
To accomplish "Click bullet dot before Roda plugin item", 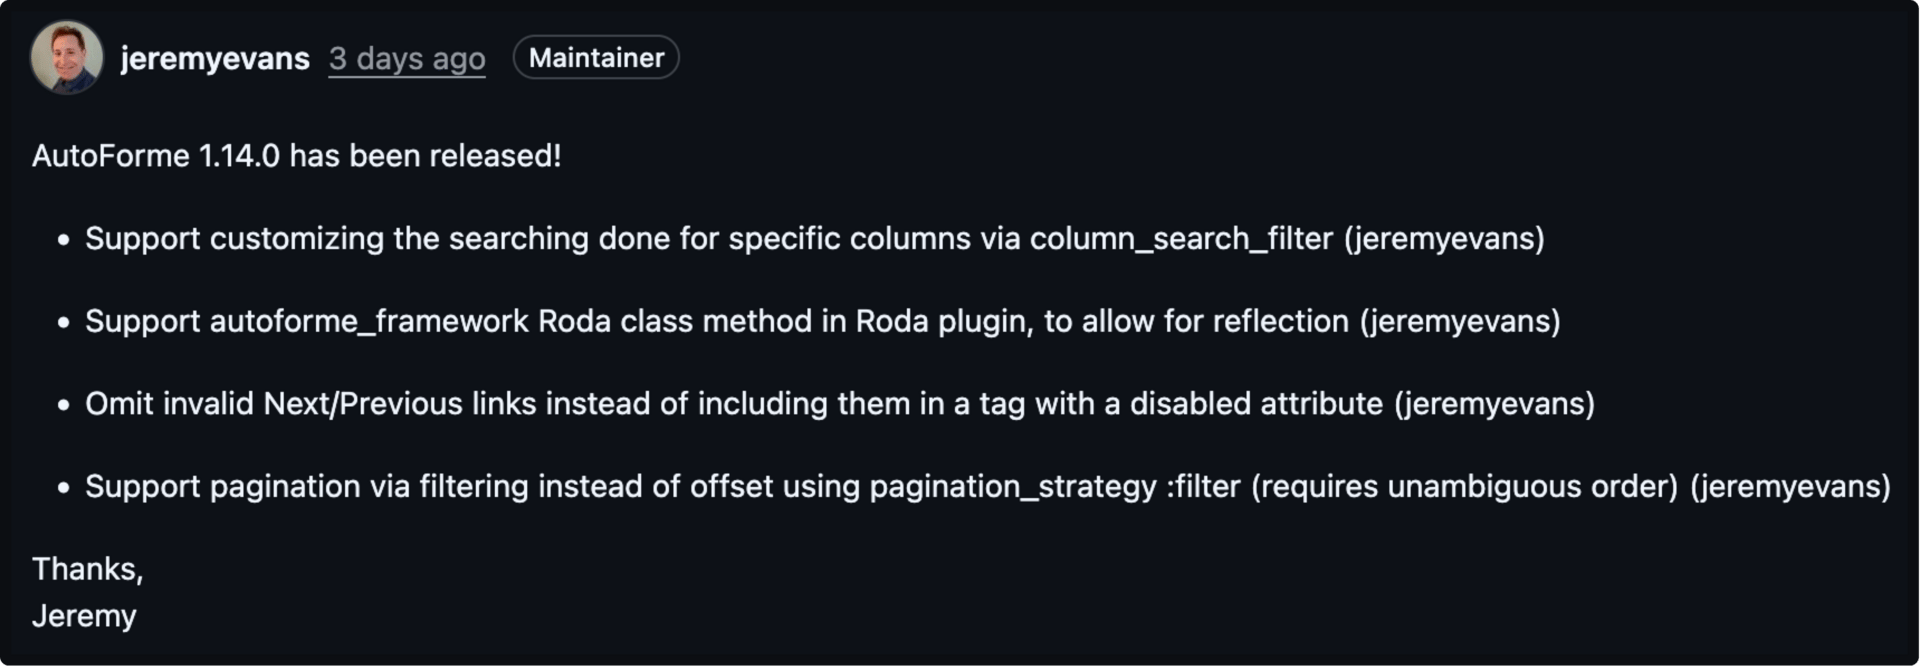I will (x=64, y=322).
